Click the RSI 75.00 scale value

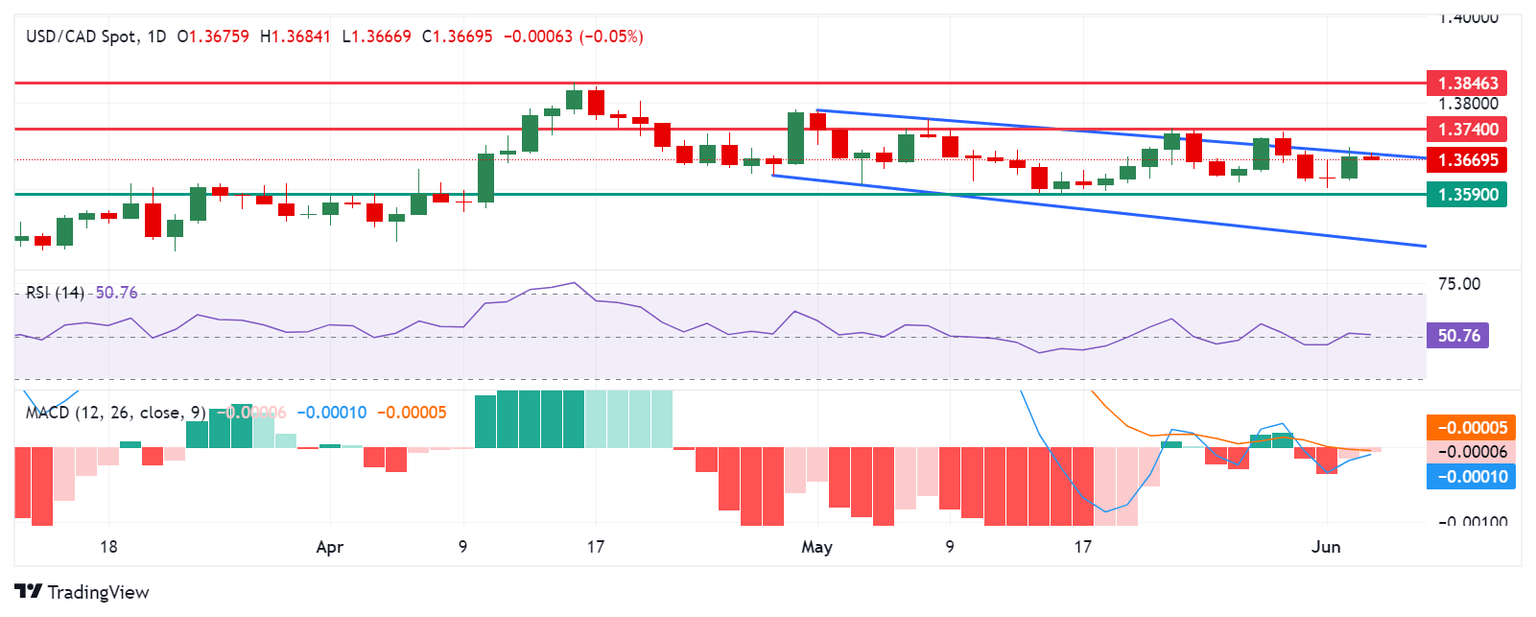(1459, 284)
